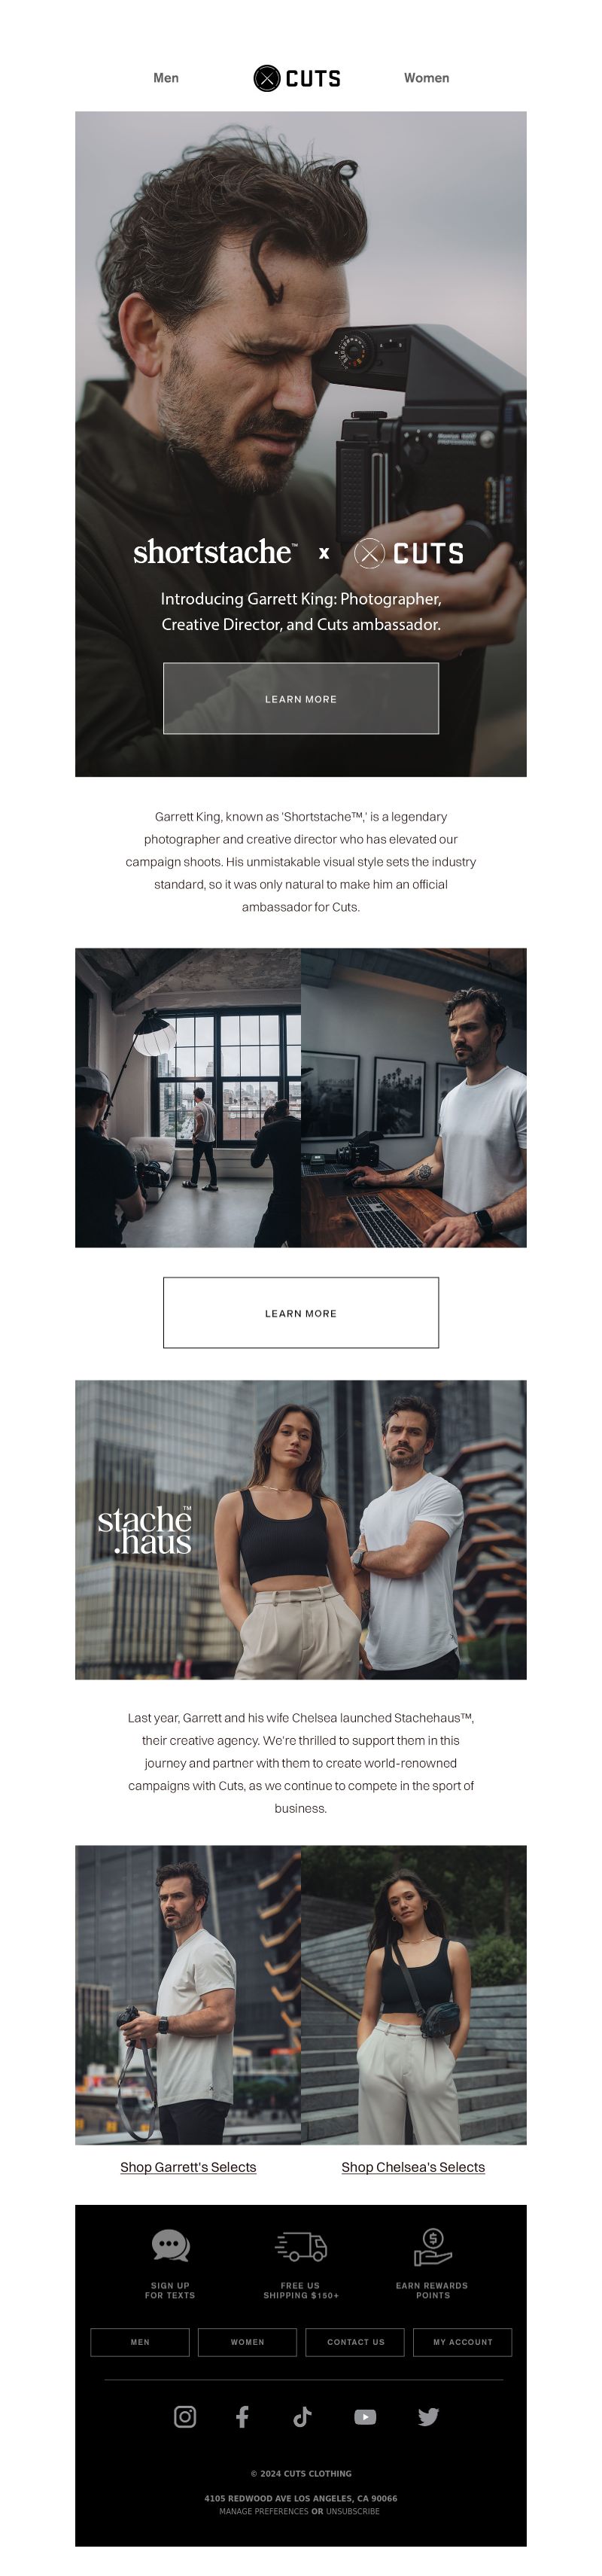Click the Cuts logo in the header

tap(297, 78)
